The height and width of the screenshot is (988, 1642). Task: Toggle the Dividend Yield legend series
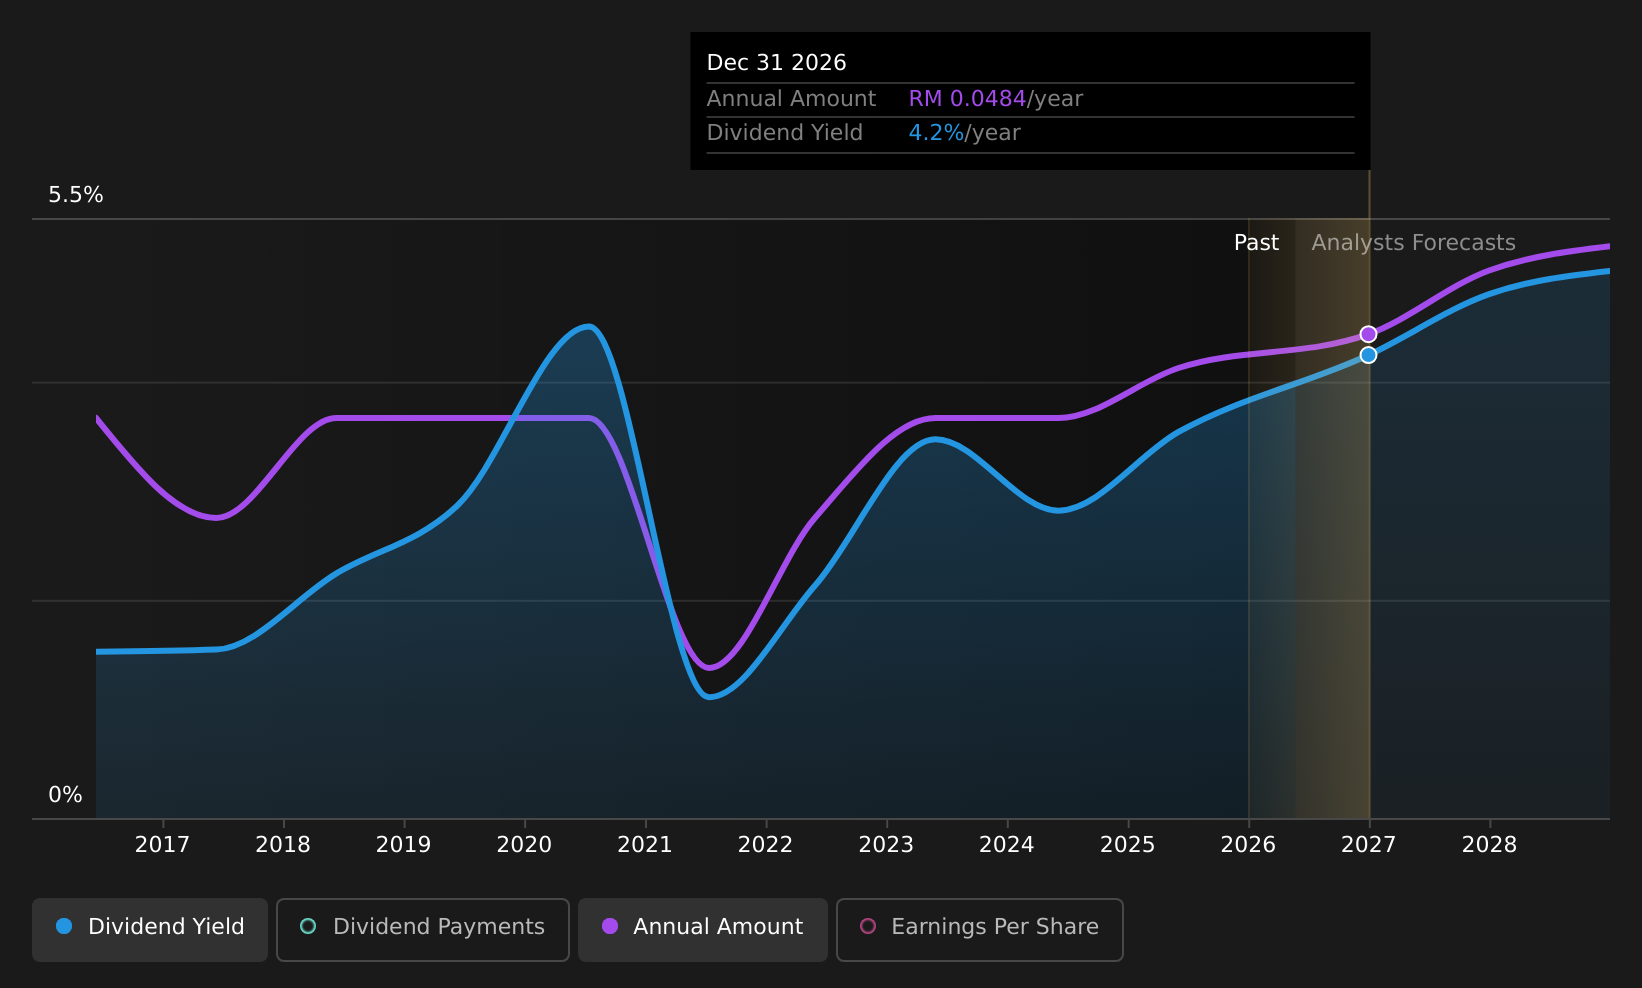point(150,929)
